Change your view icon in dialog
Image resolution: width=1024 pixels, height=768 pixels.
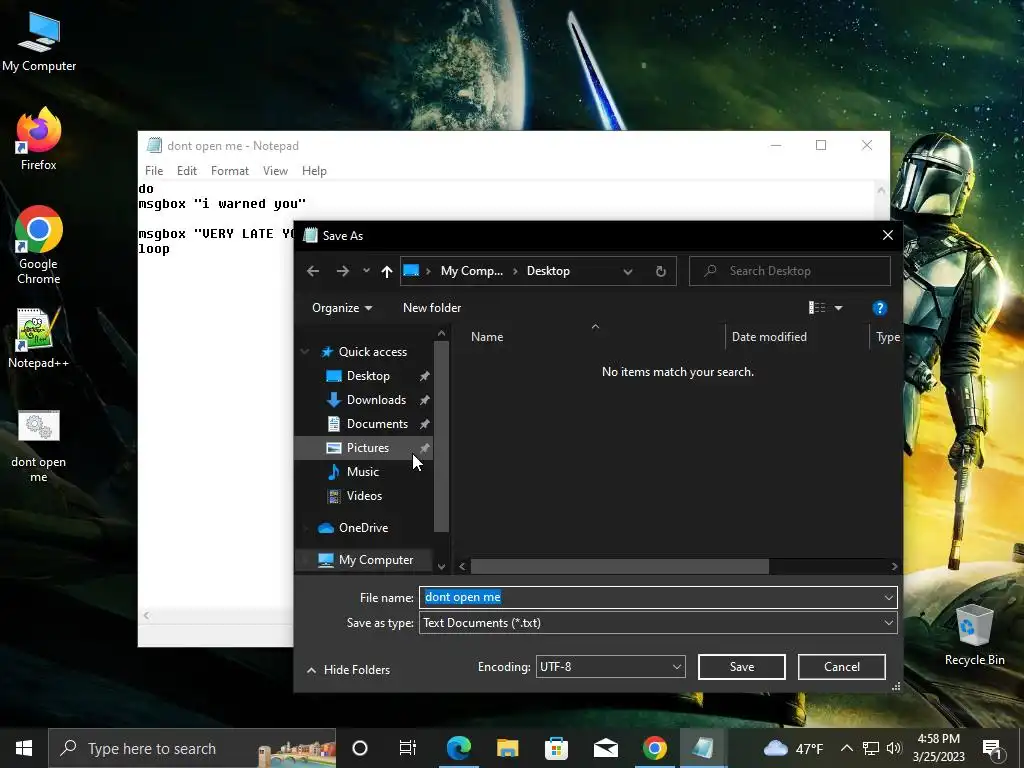(816, 308)
